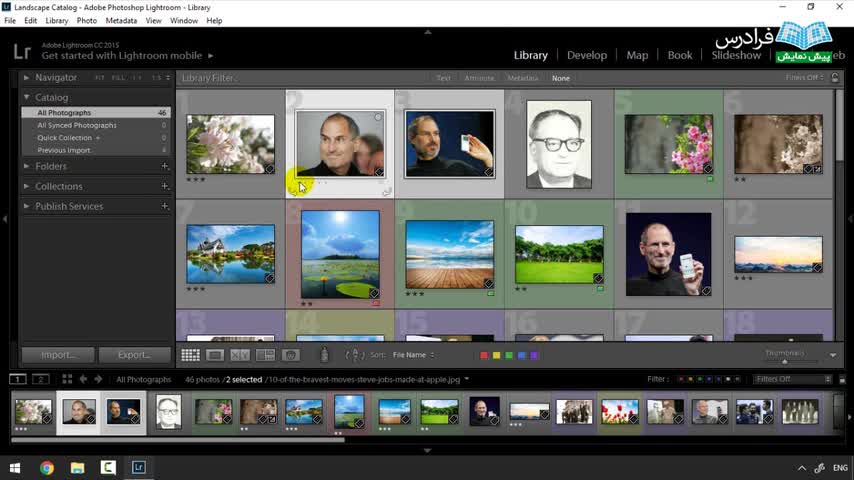Click rotate arrow on selected photo 2

[386, 192]
